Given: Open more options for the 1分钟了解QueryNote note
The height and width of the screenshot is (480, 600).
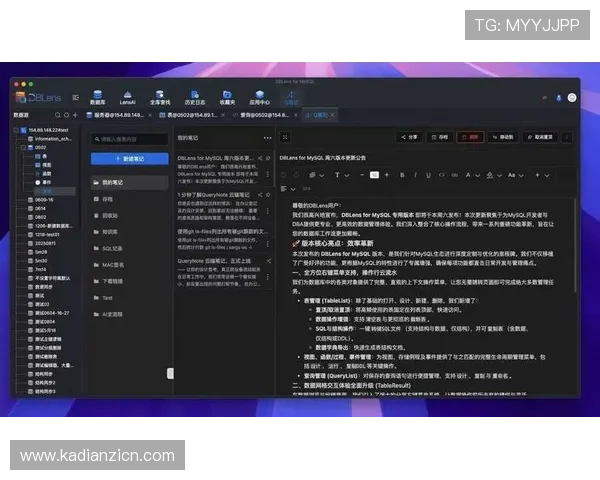Looking at the screenshot, I should tap(267, 211).
